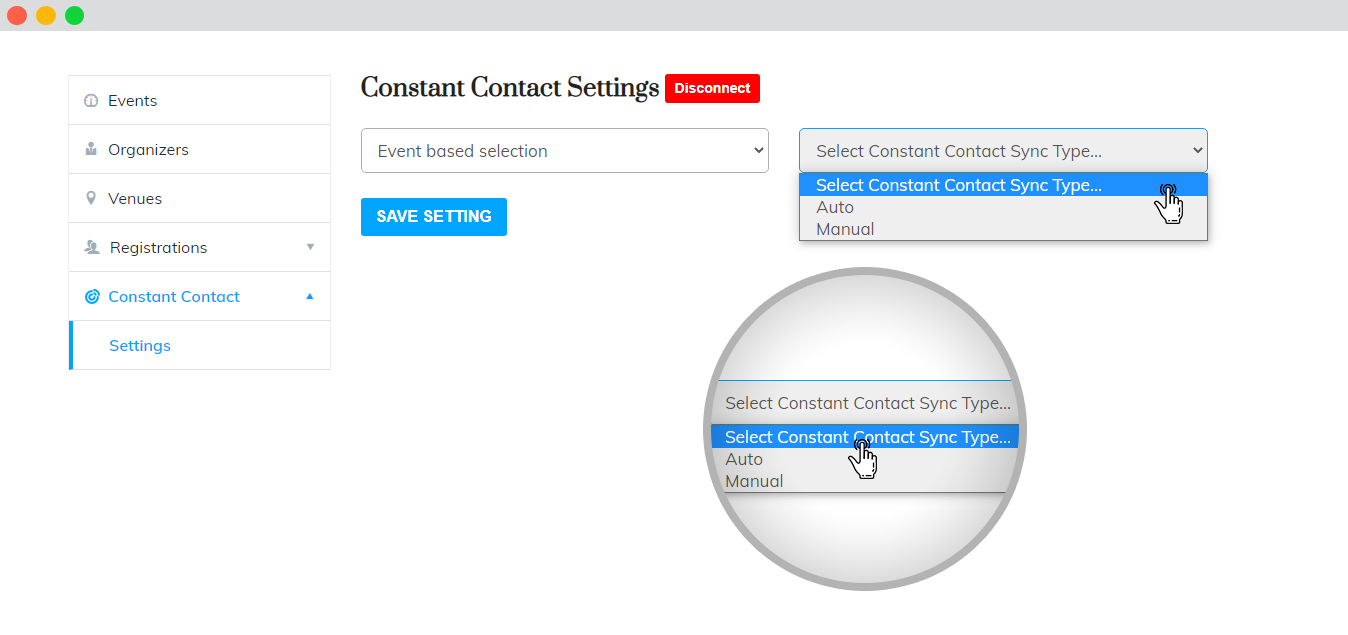
Task: Click the Venues map pin icon
Action: 91,199
